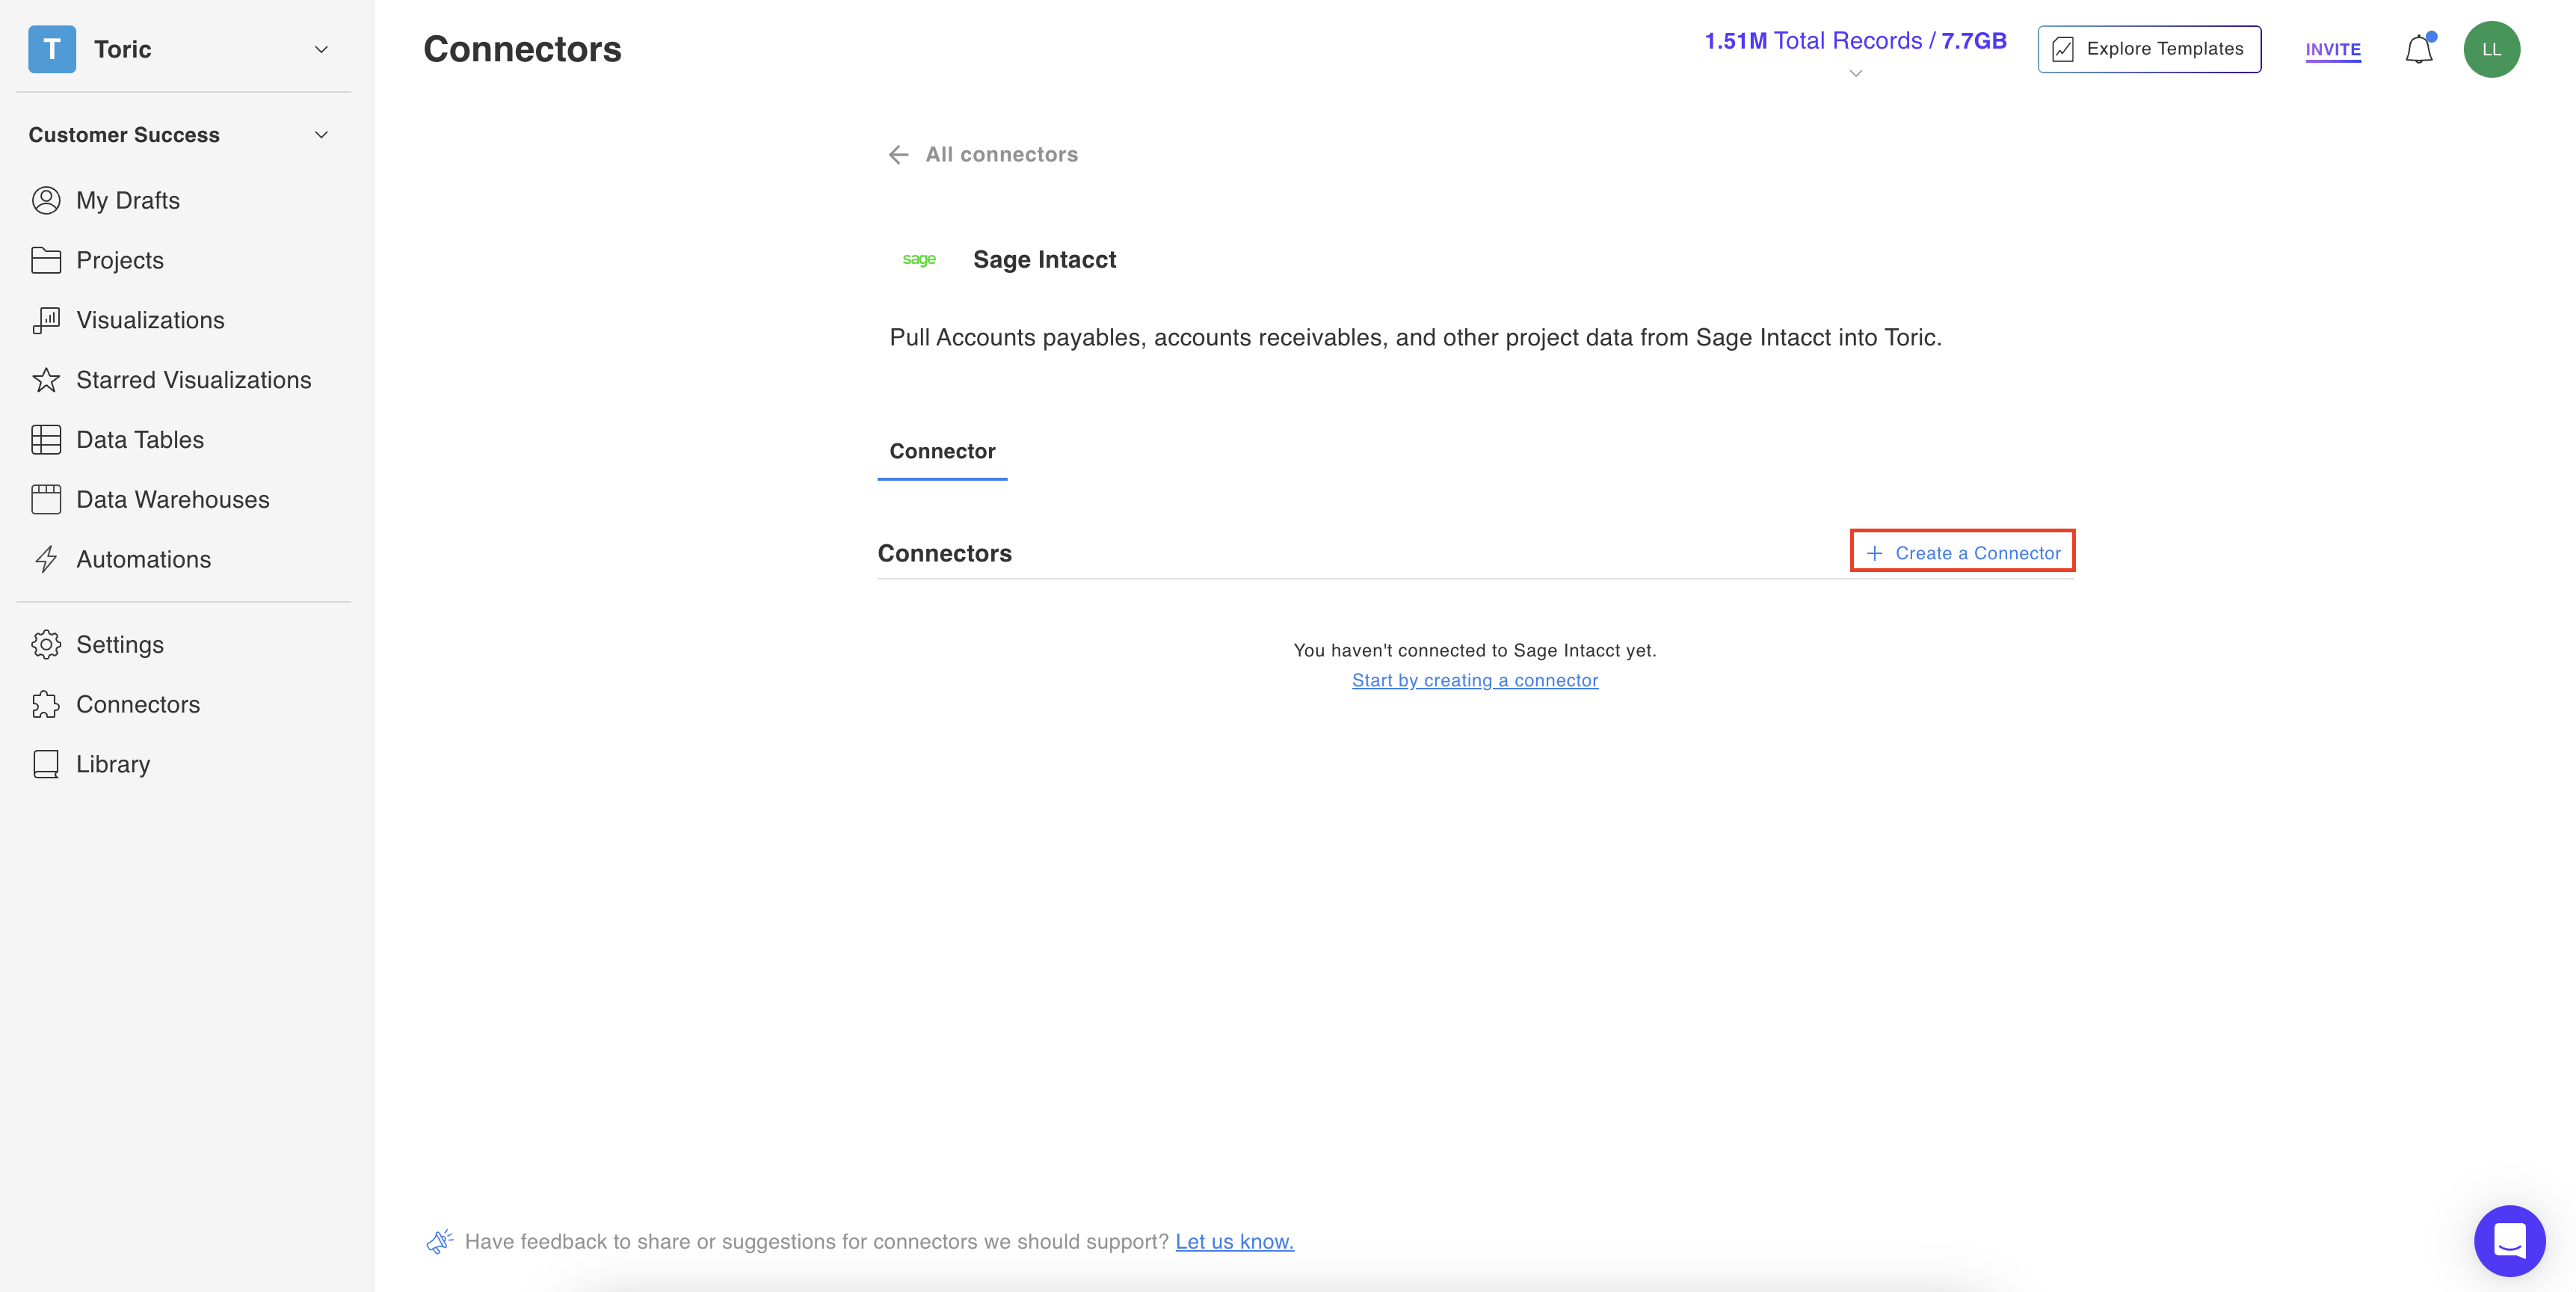Expand the Customer Success section chevron
Viewport: 2576px width, 1292px height.
321,134
